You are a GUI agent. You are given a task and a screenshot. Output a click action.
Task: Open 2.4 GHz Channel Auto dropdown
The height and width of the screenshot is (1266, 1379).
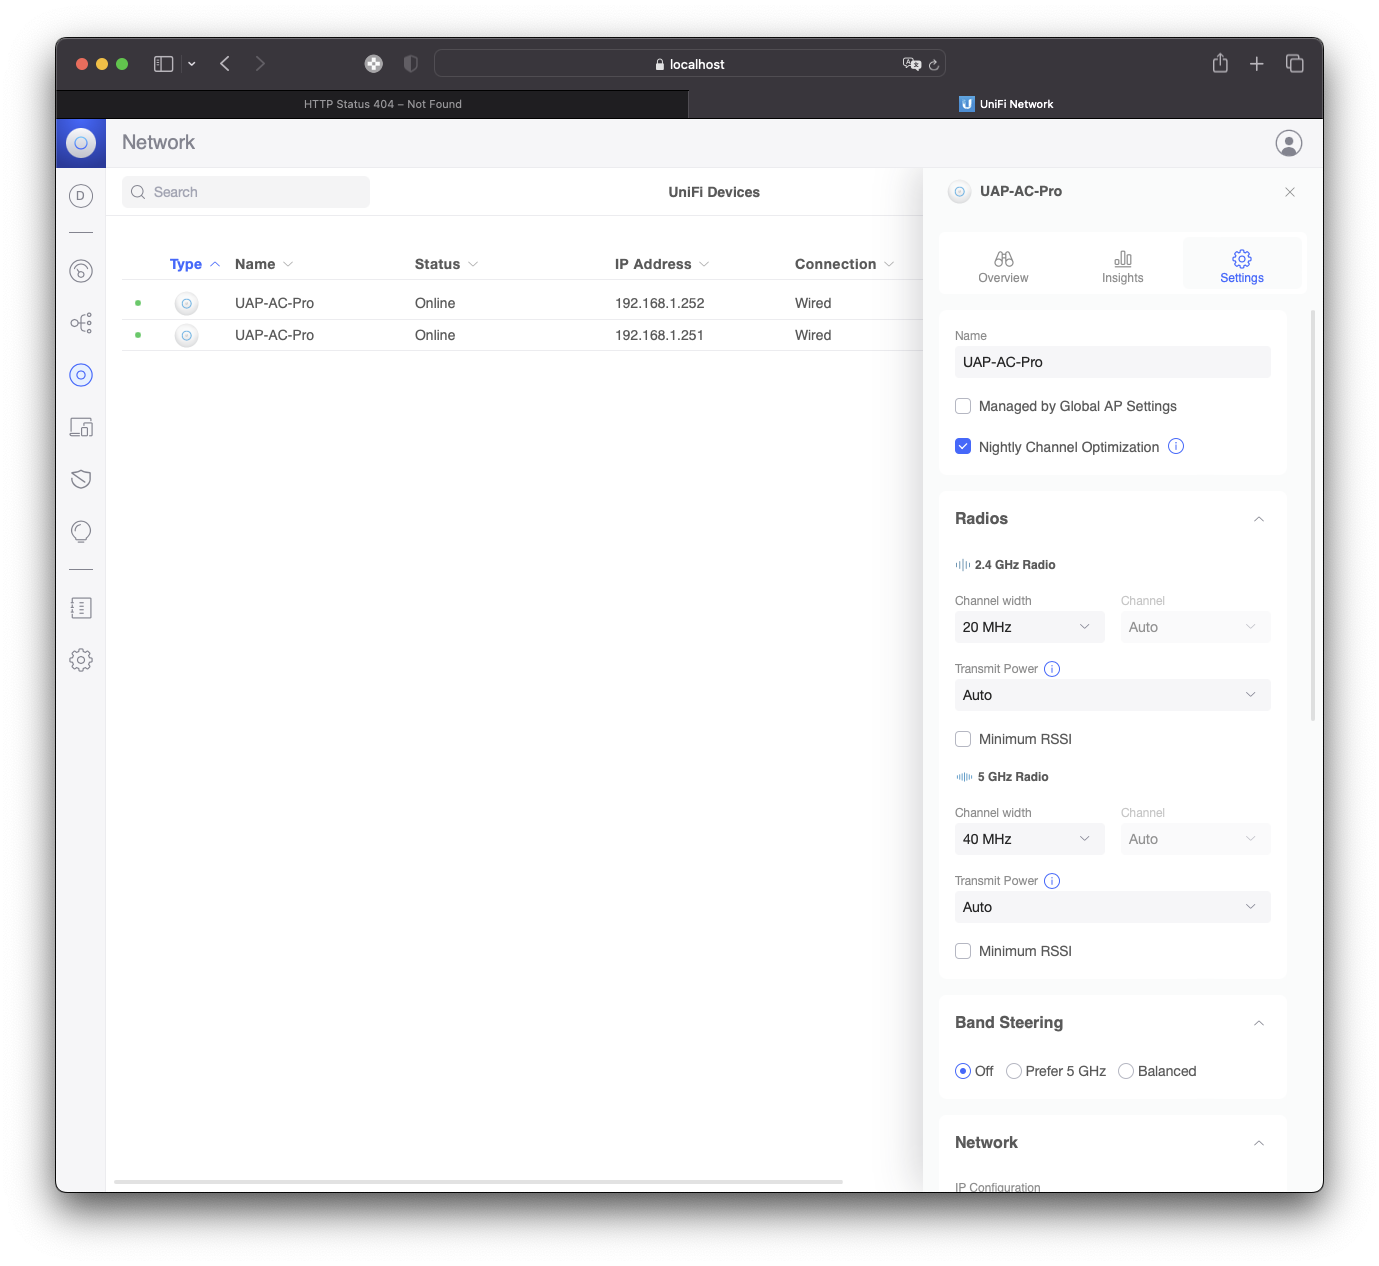(x=1195, y=627)
